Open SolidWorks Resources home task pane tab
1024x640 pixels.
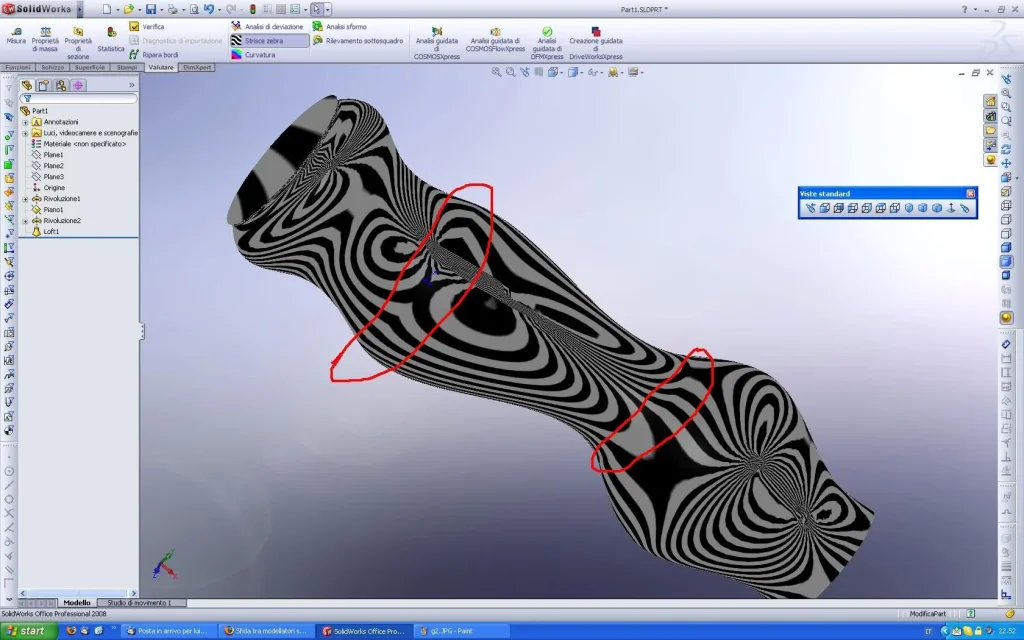point(991,102)
